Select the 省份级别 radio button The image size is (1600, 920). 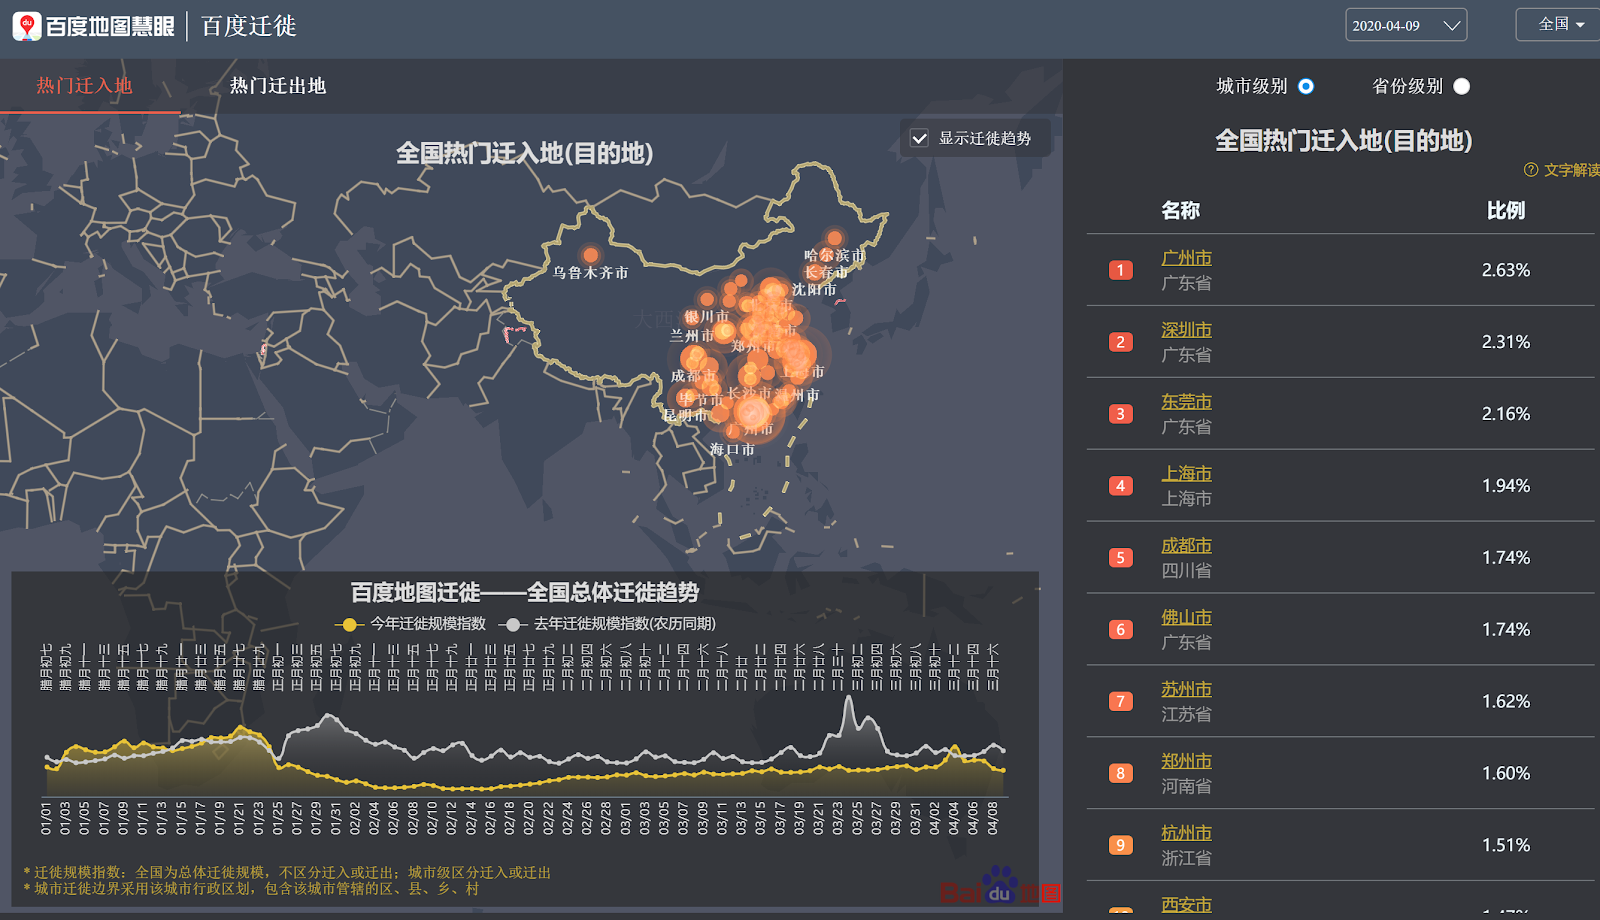point(1462,87)
